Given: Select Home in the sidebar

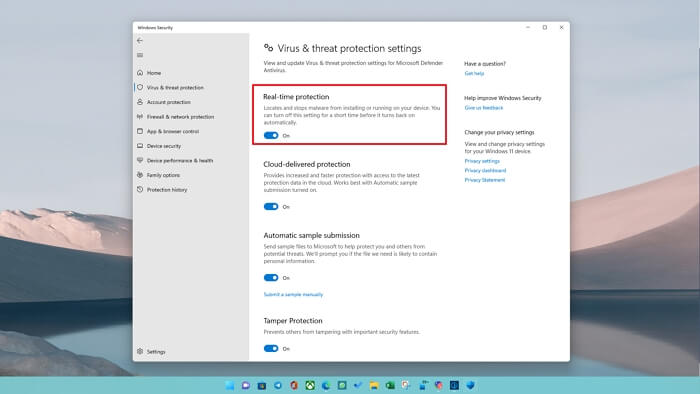Looking at the screenshot, I should coord(154,73).
